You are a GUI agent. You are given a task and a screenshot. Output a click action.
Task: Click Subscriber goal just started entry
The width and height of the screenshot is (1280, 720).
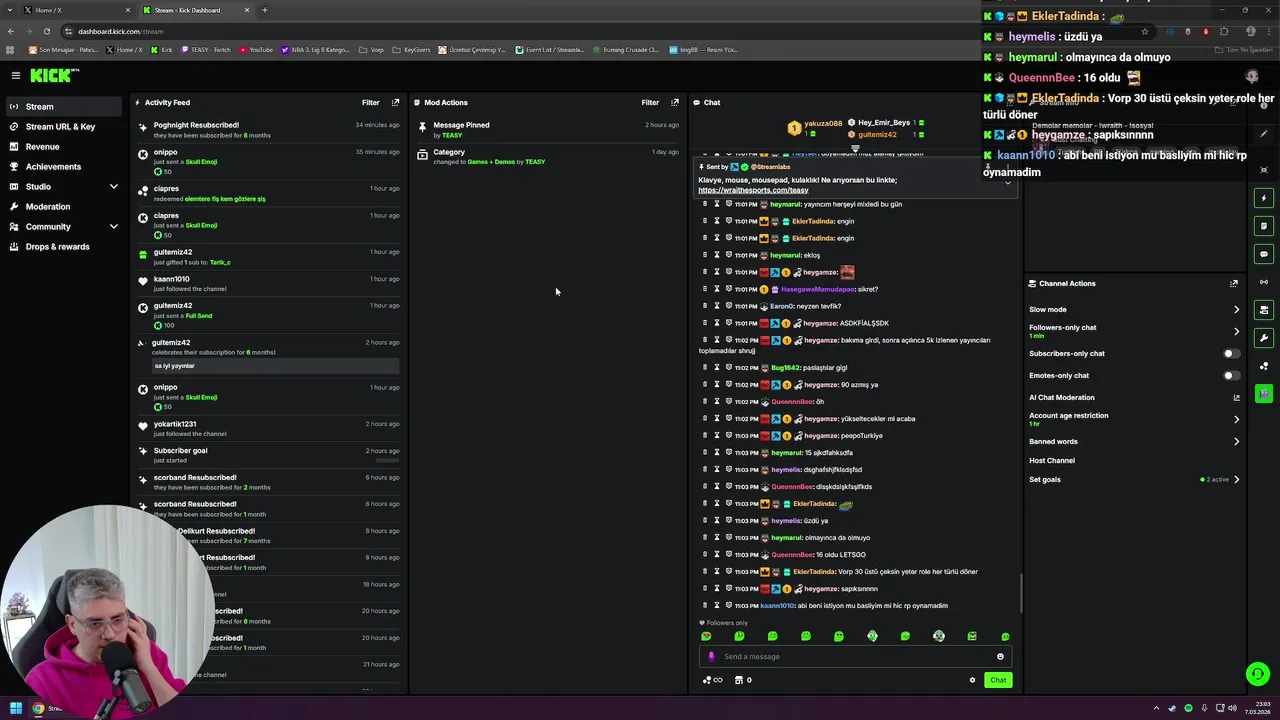point(270,456)
